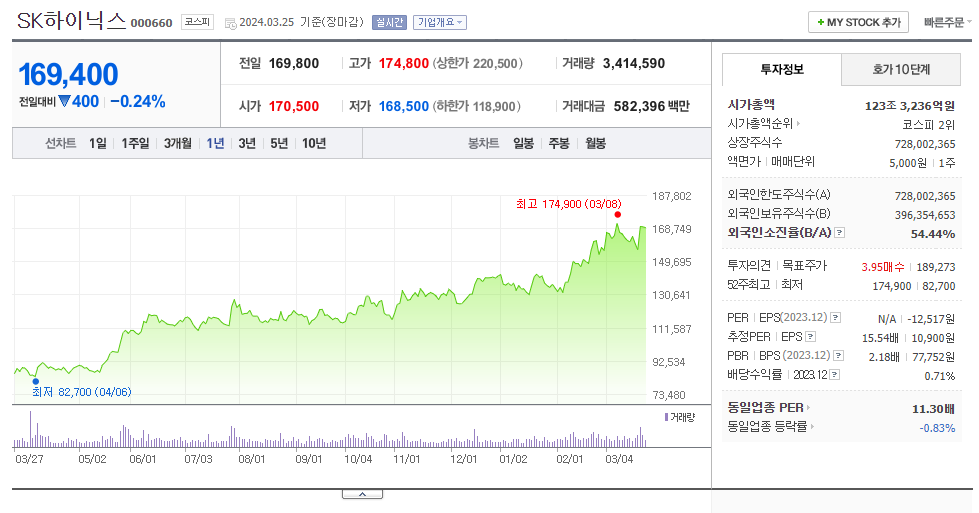Image resolution: width=979 pixels, height=513 pixels.
Task: Select the 1일 line chart period
Action: point(97,144)
